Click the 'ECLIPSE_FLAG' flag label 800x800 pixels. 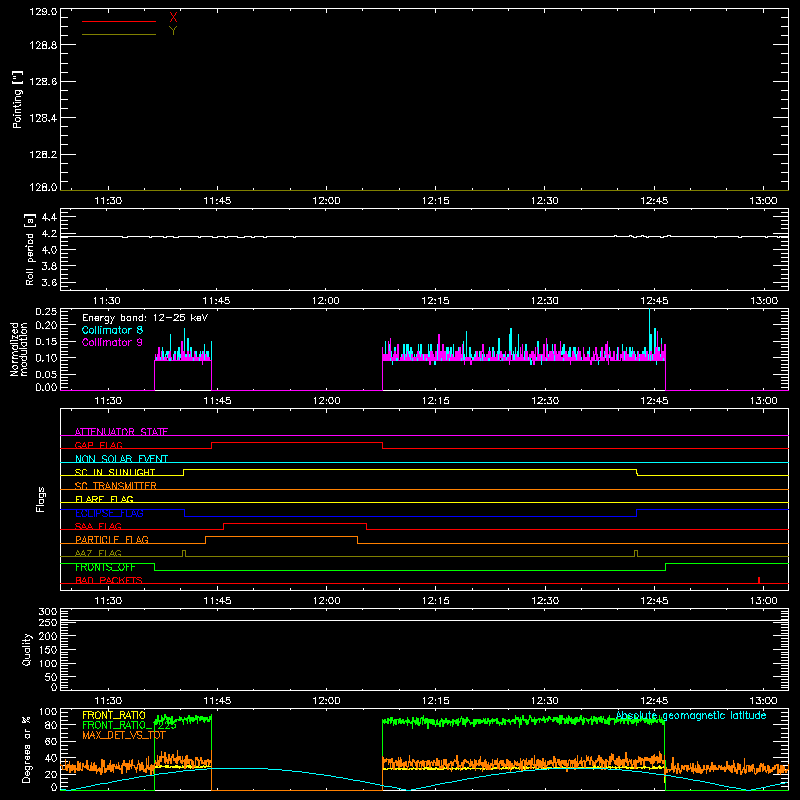click(109, 513)
